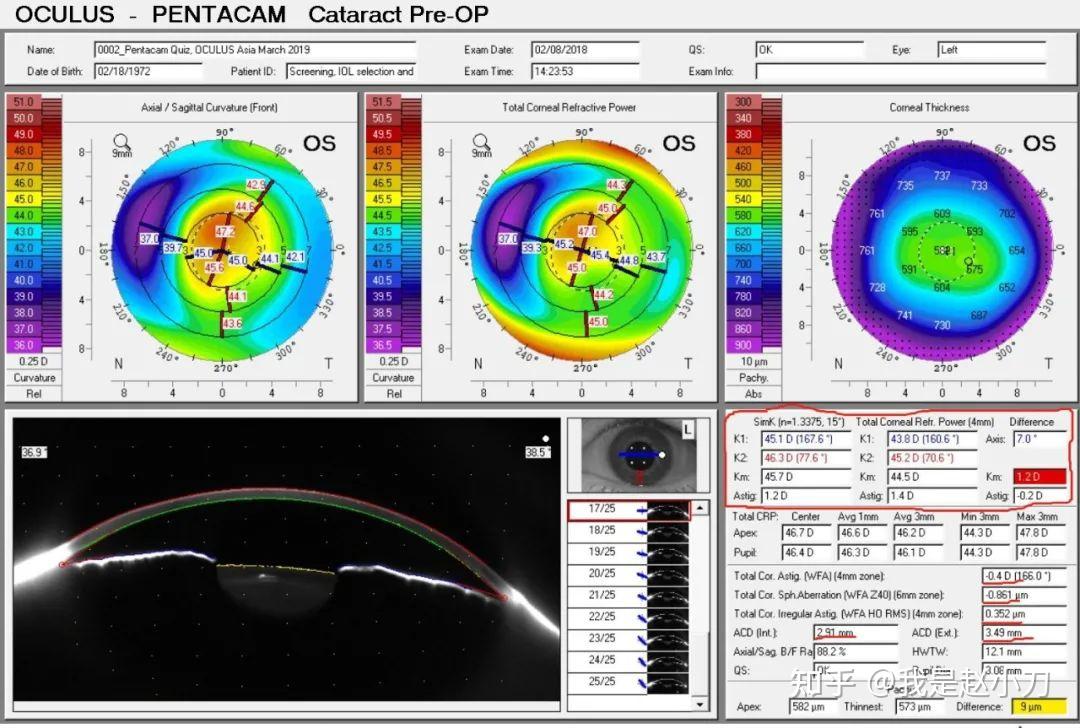Click the magnifier icon on the Axial/Sagittal Curvature map
The width and height of the screenshot is (1080, 728).
121,142
